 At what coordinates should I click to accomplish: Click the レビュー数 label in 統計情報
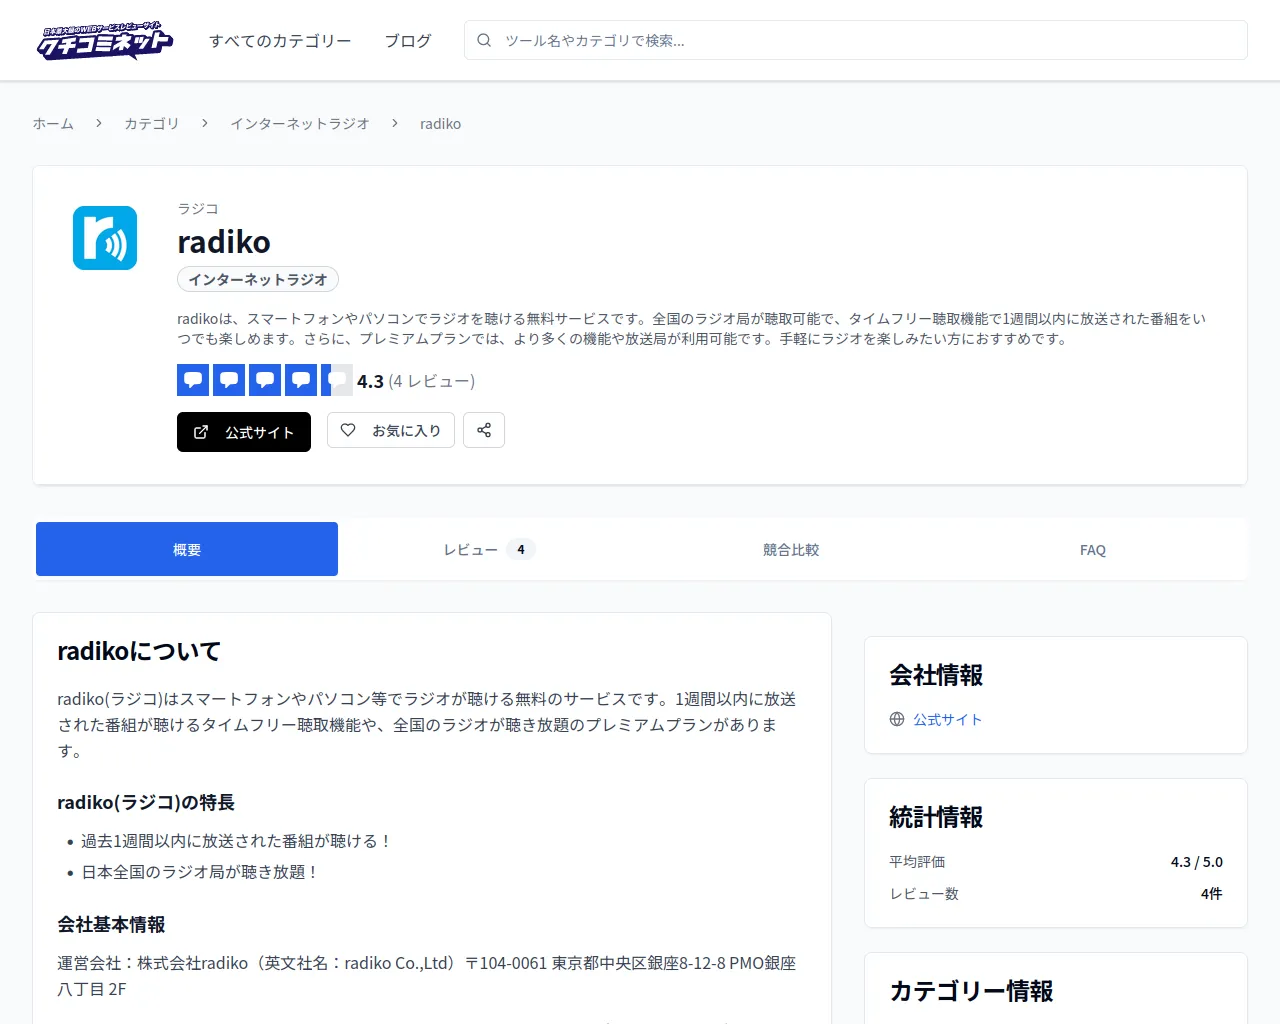pyautogui.click(x=924, y=894)
